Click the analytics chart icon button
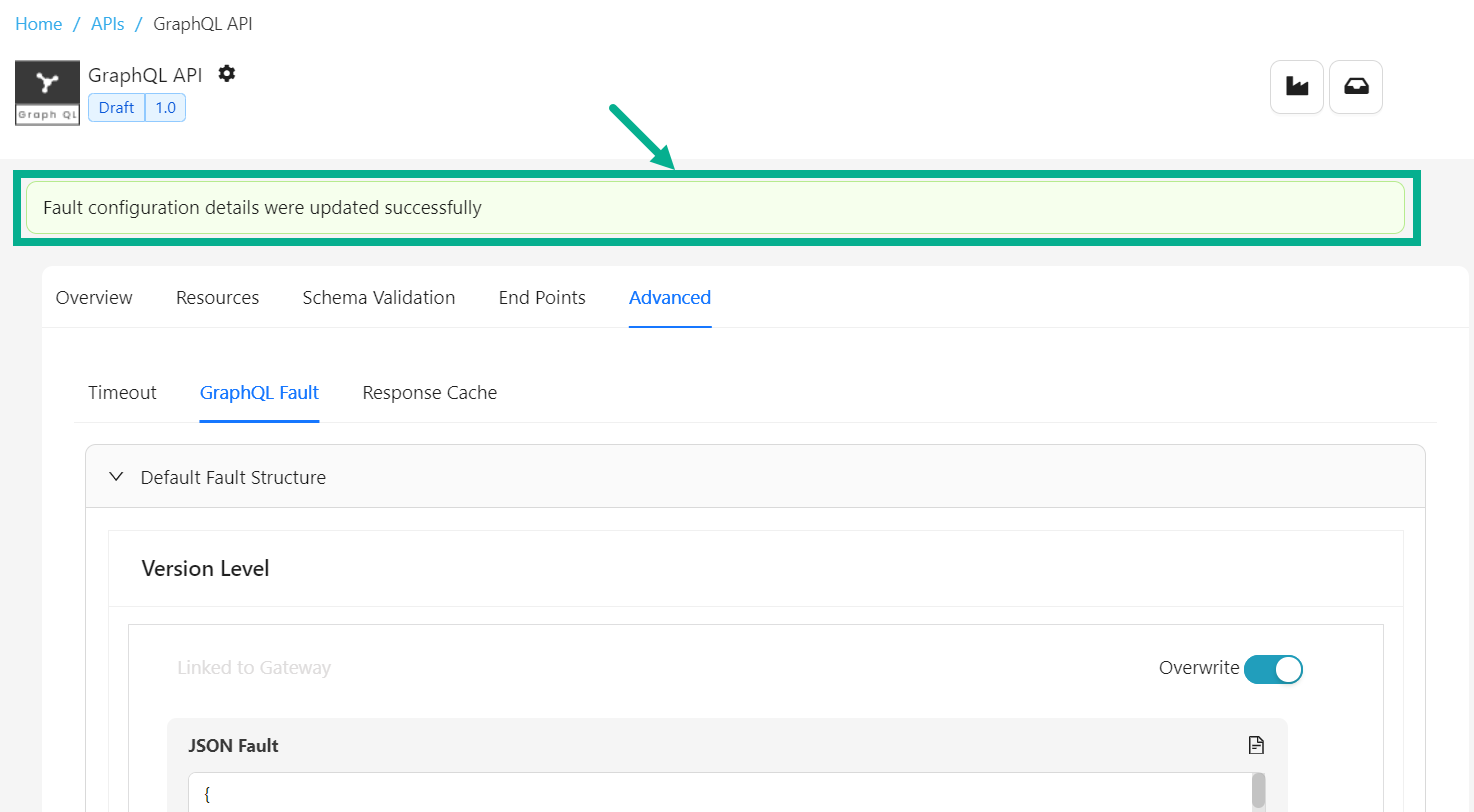Screen dimensions: 1474x812 point(1297,87)
